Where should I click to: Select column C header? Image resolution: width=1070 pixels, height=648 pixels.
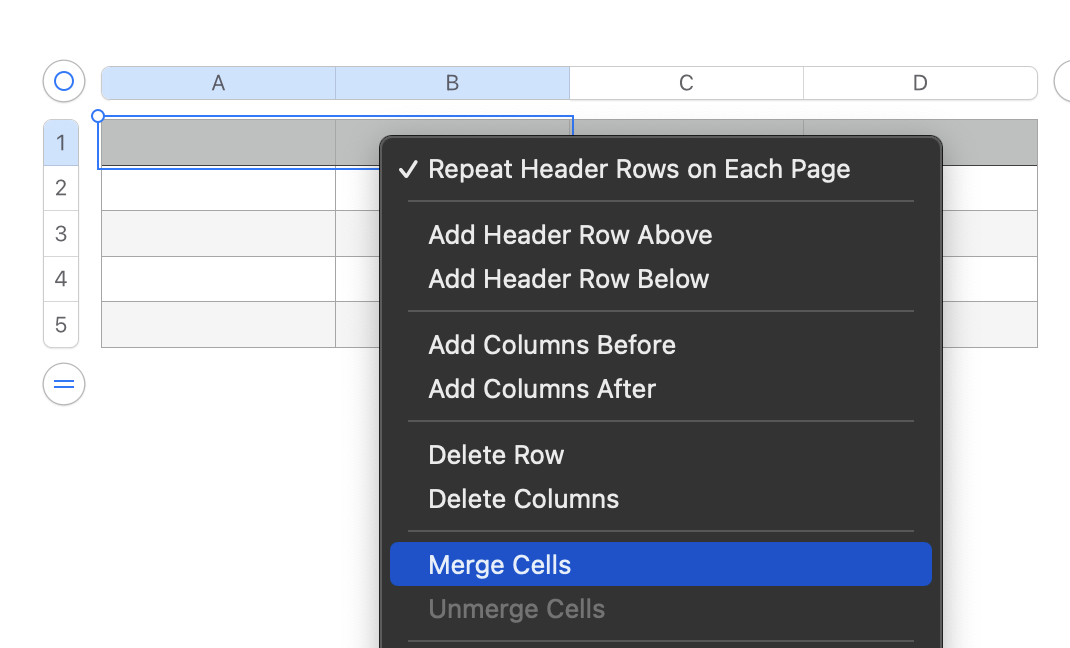click(686, 83)
